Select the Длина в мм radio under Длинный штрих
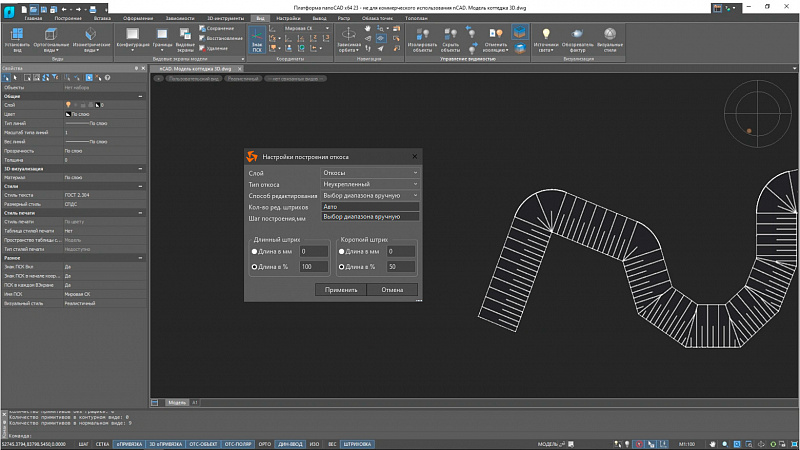 [x=254, y=252]
